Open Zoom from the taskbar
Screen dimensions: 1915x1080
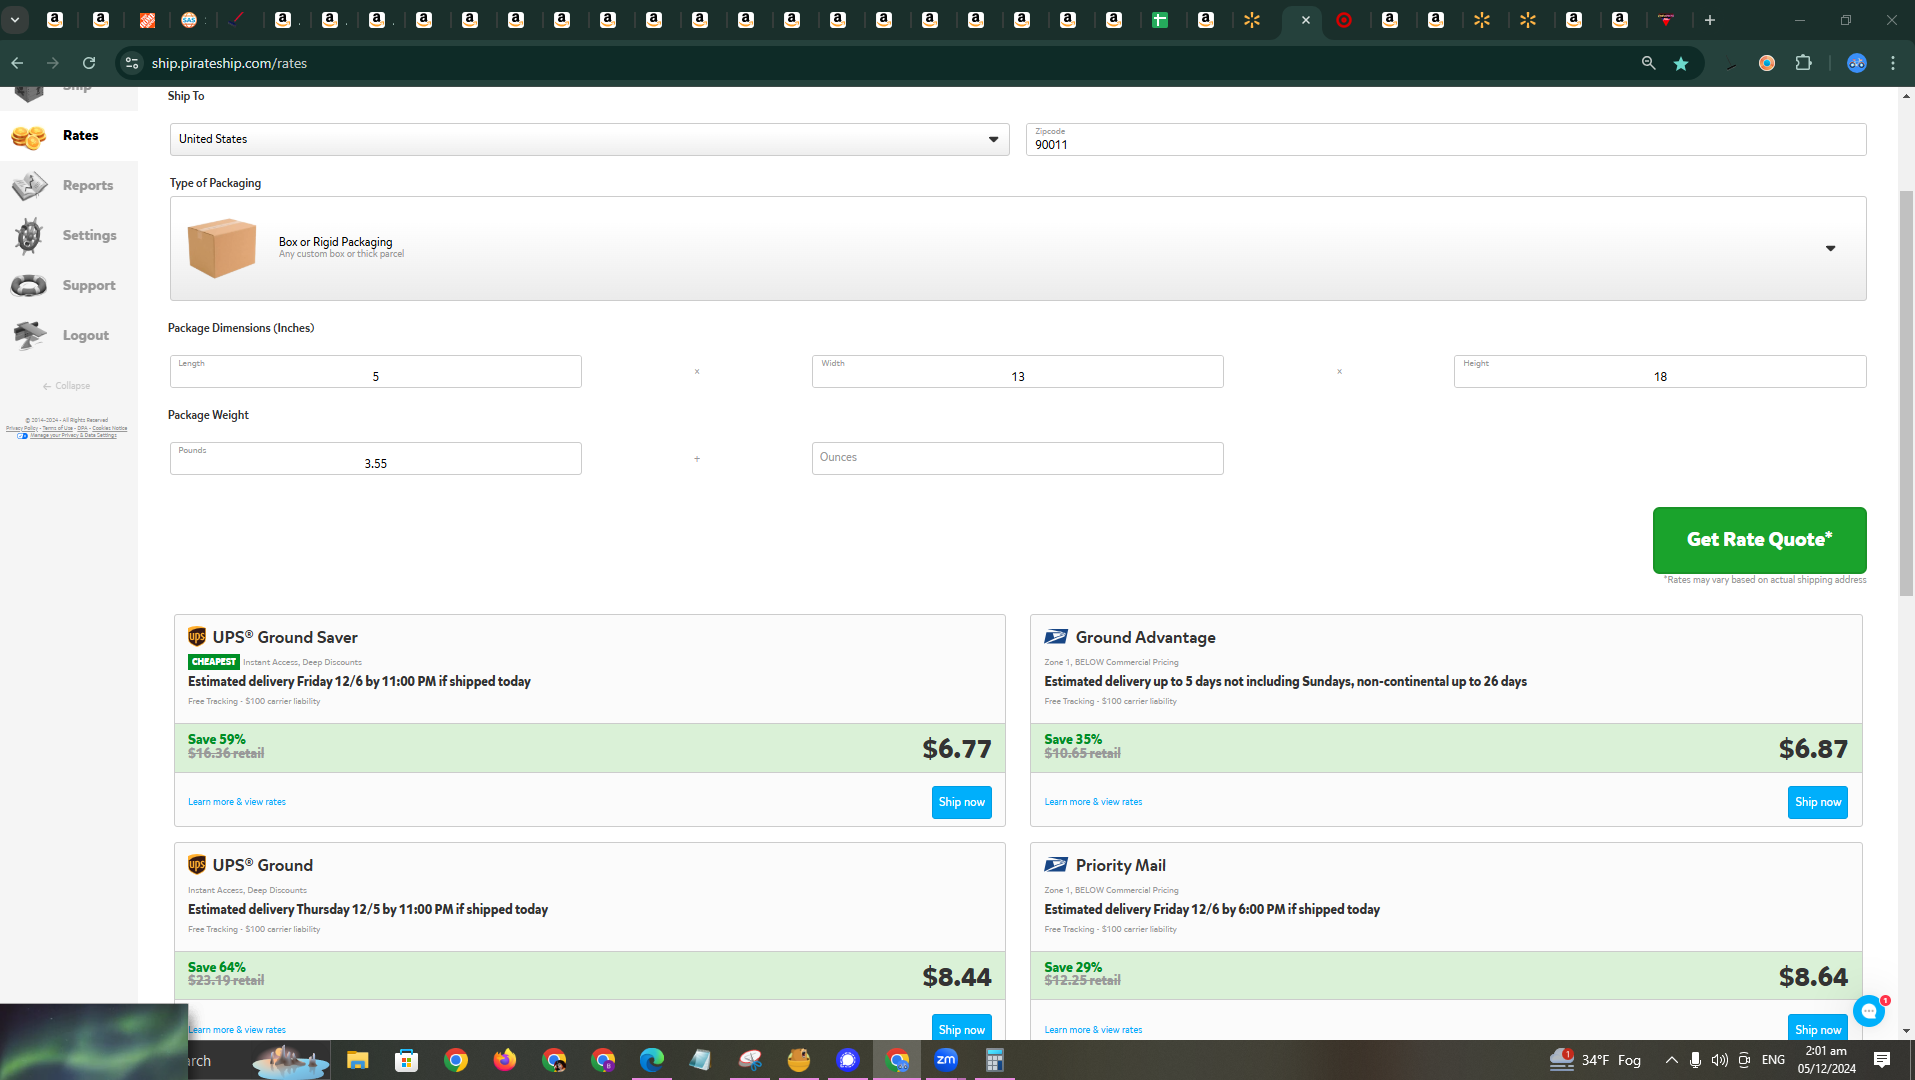click(945, 1060)
